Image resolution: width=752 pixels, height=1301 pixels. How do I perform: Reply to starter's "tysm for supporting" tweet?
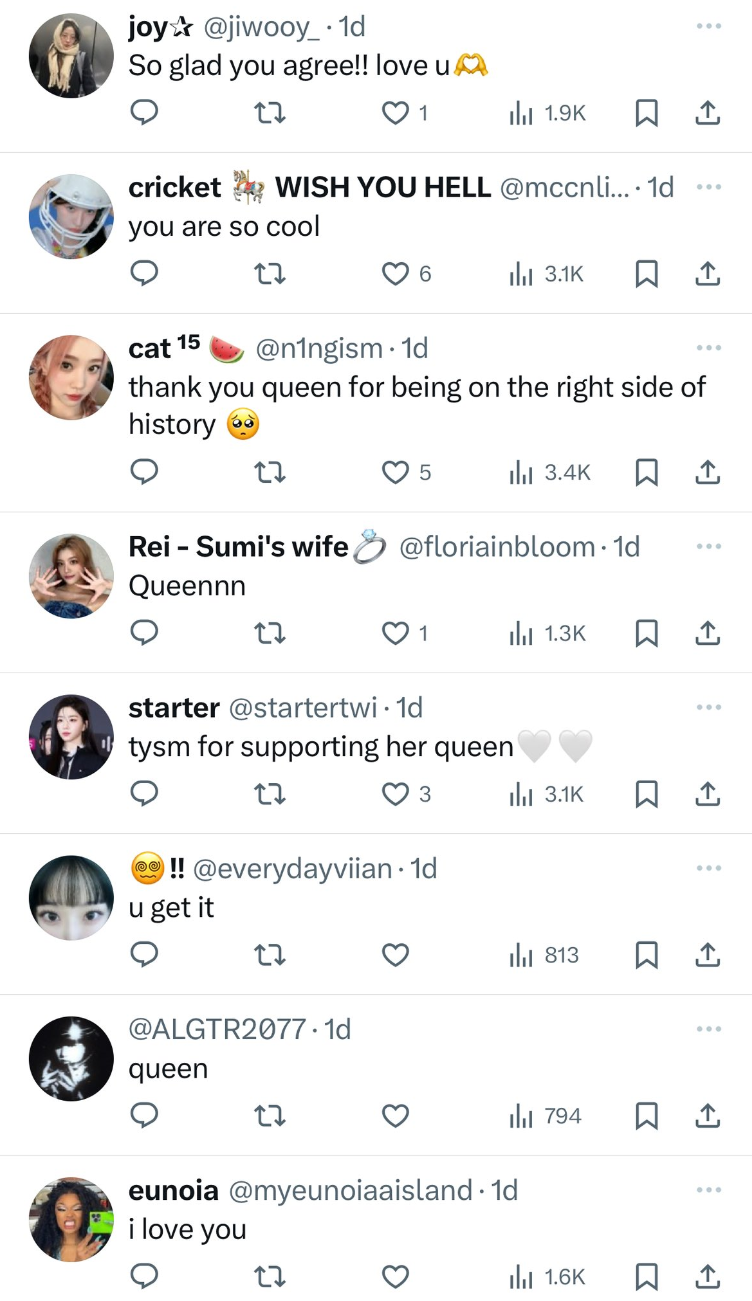click(145, 794)
